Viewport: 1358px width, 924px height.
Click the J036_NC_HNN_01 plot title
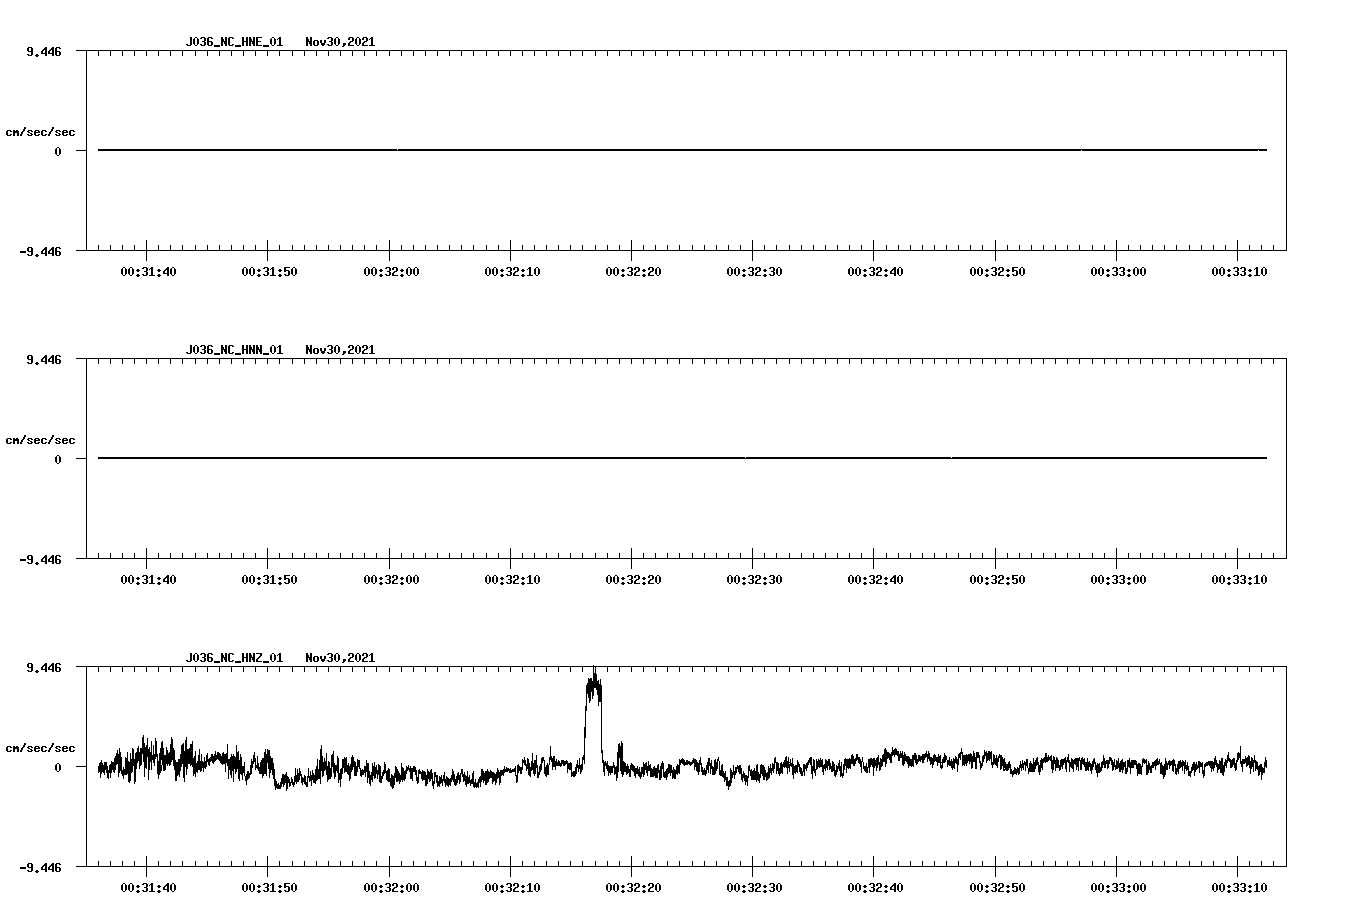tap(234, 350)
